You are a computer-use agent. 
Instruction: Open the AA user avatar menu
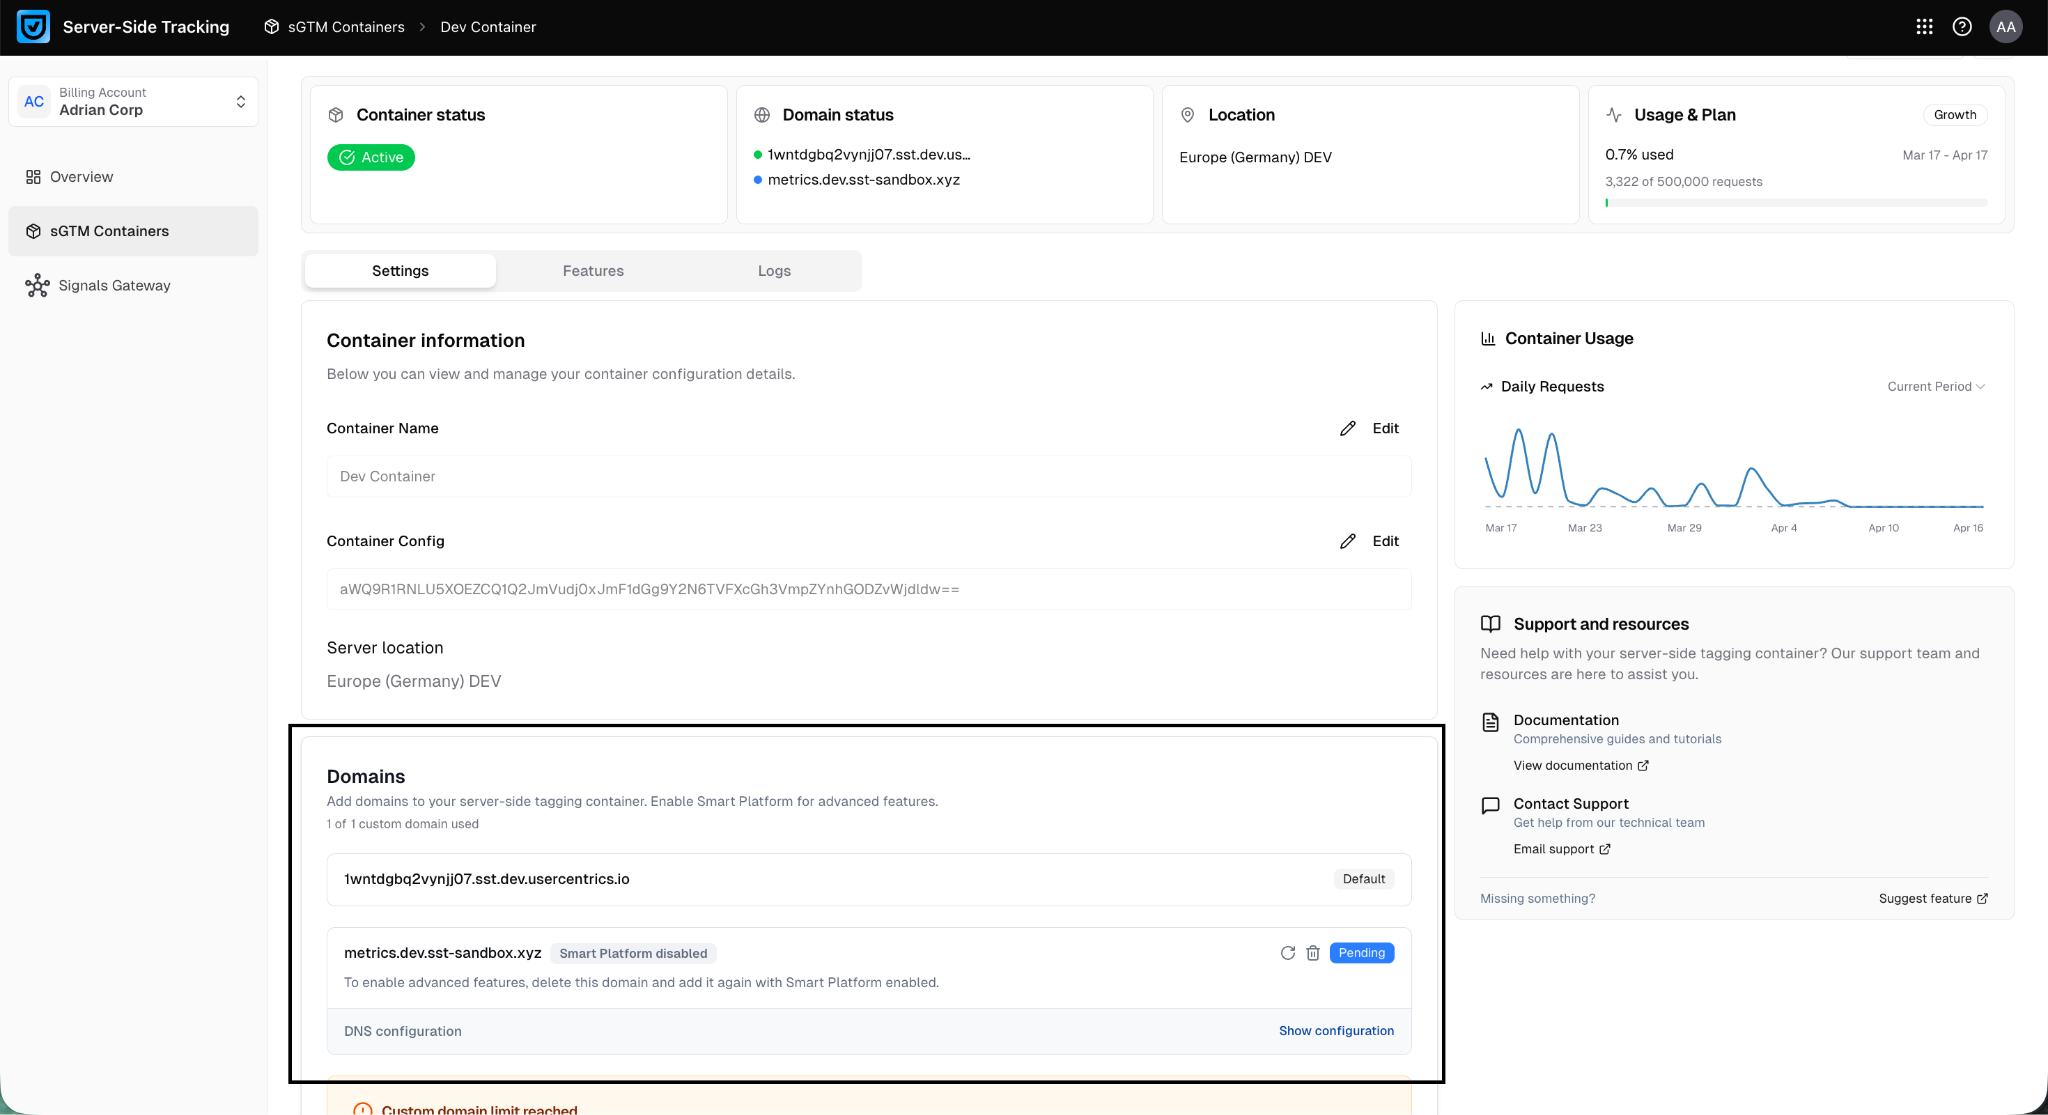[2005, 27]
